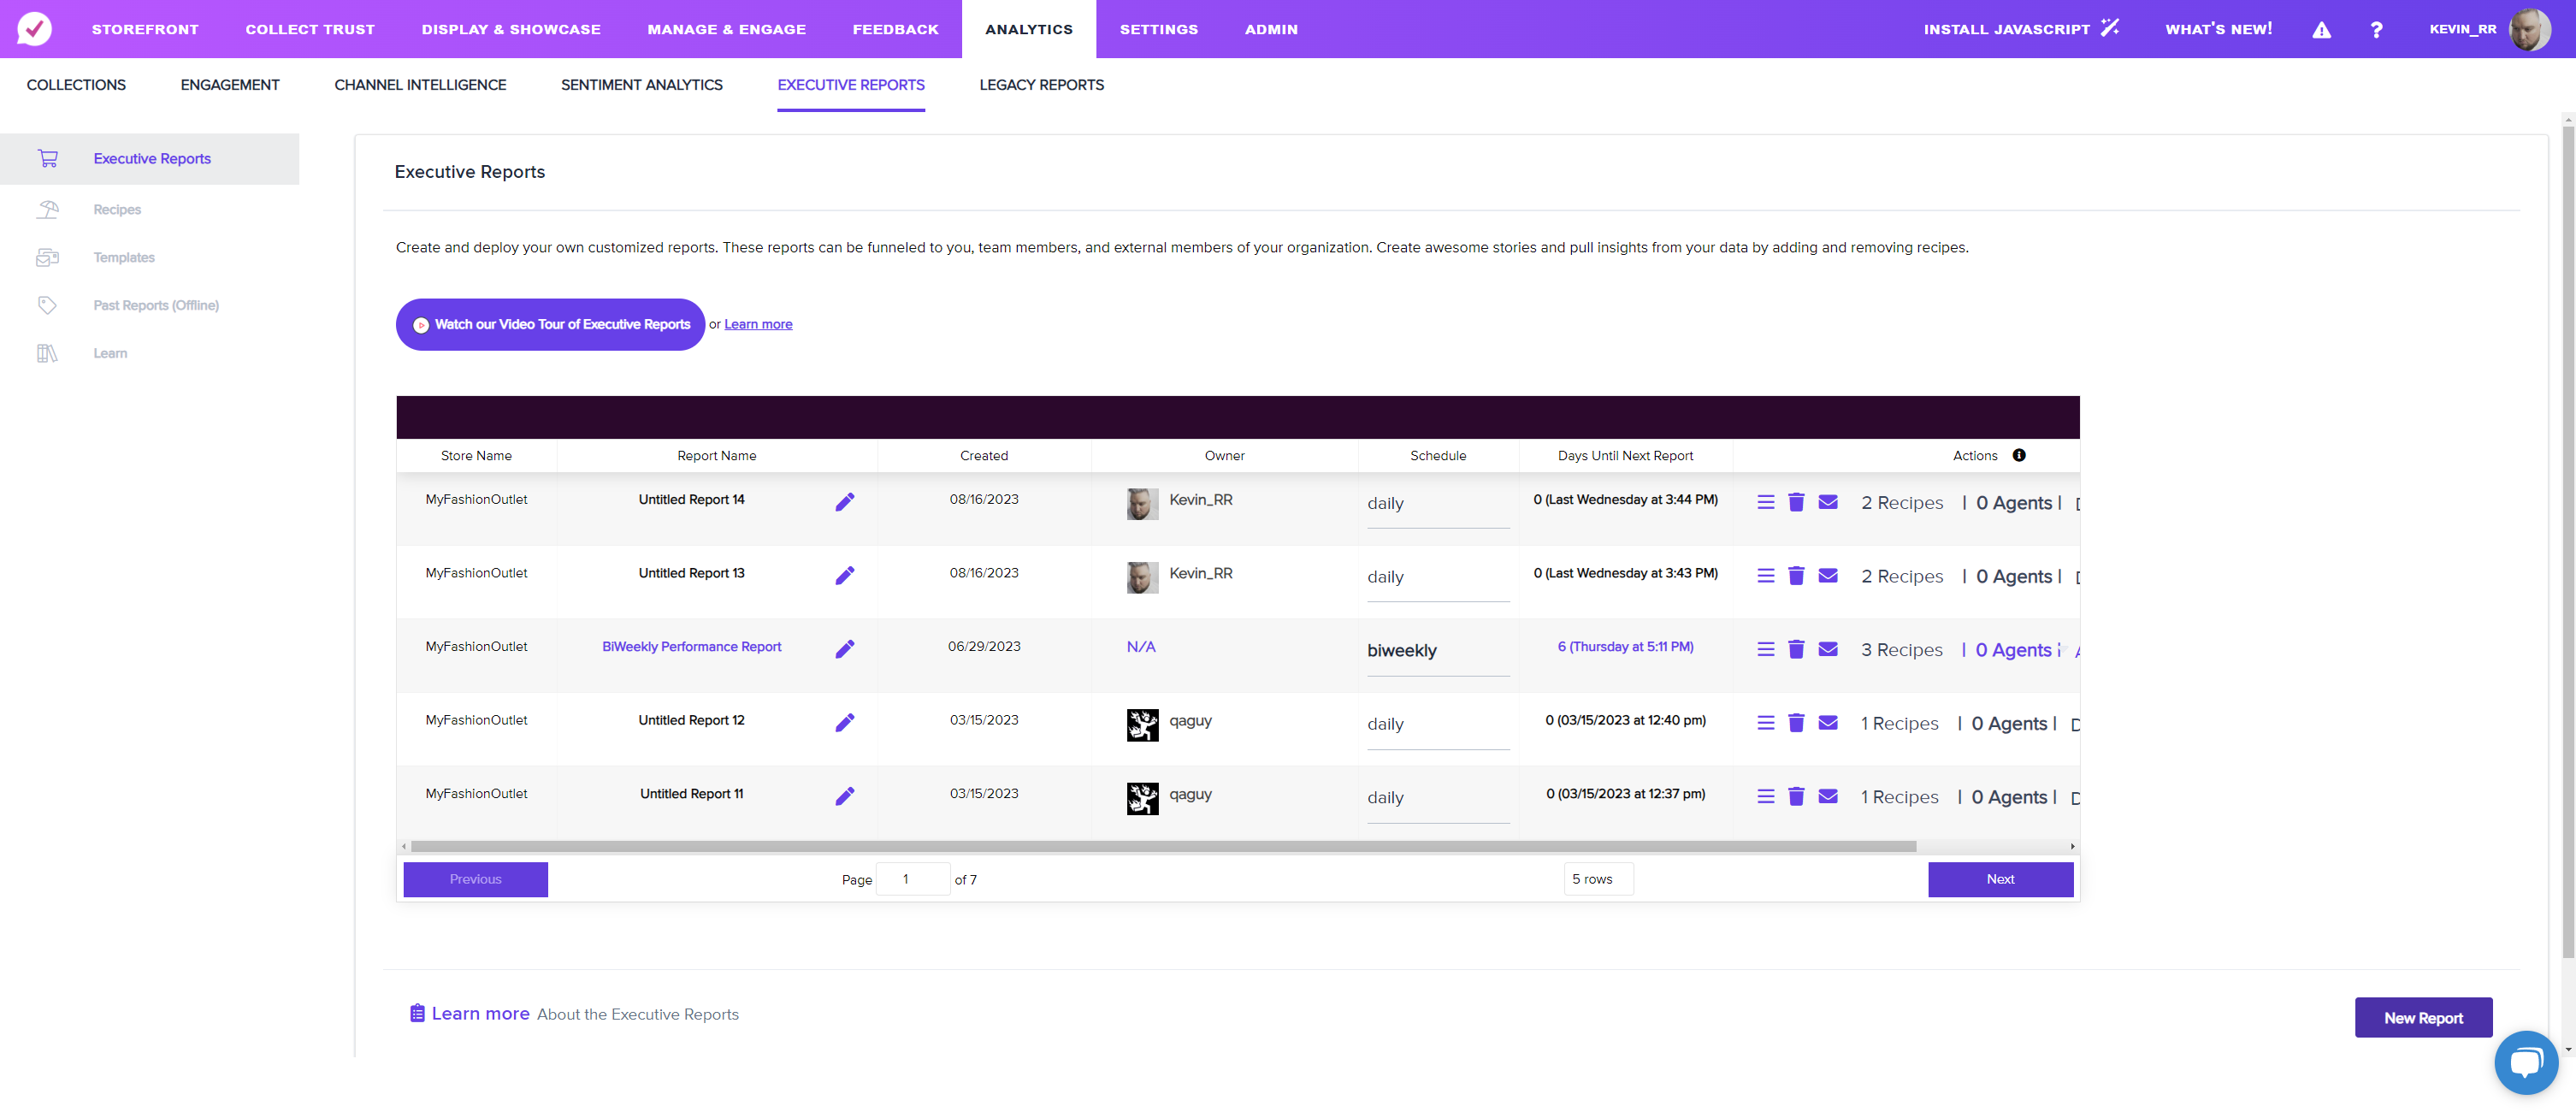Open the 5 rows page-size selector

[x=1598, y=879]
